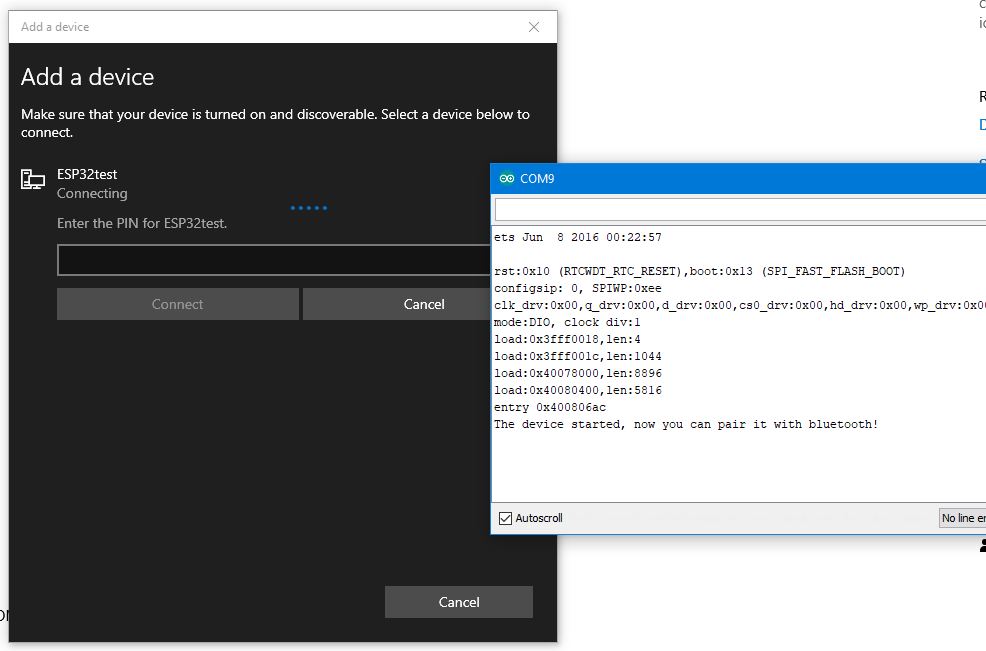
Task: Select the ESP32test device name
Action: click(87, 174)
